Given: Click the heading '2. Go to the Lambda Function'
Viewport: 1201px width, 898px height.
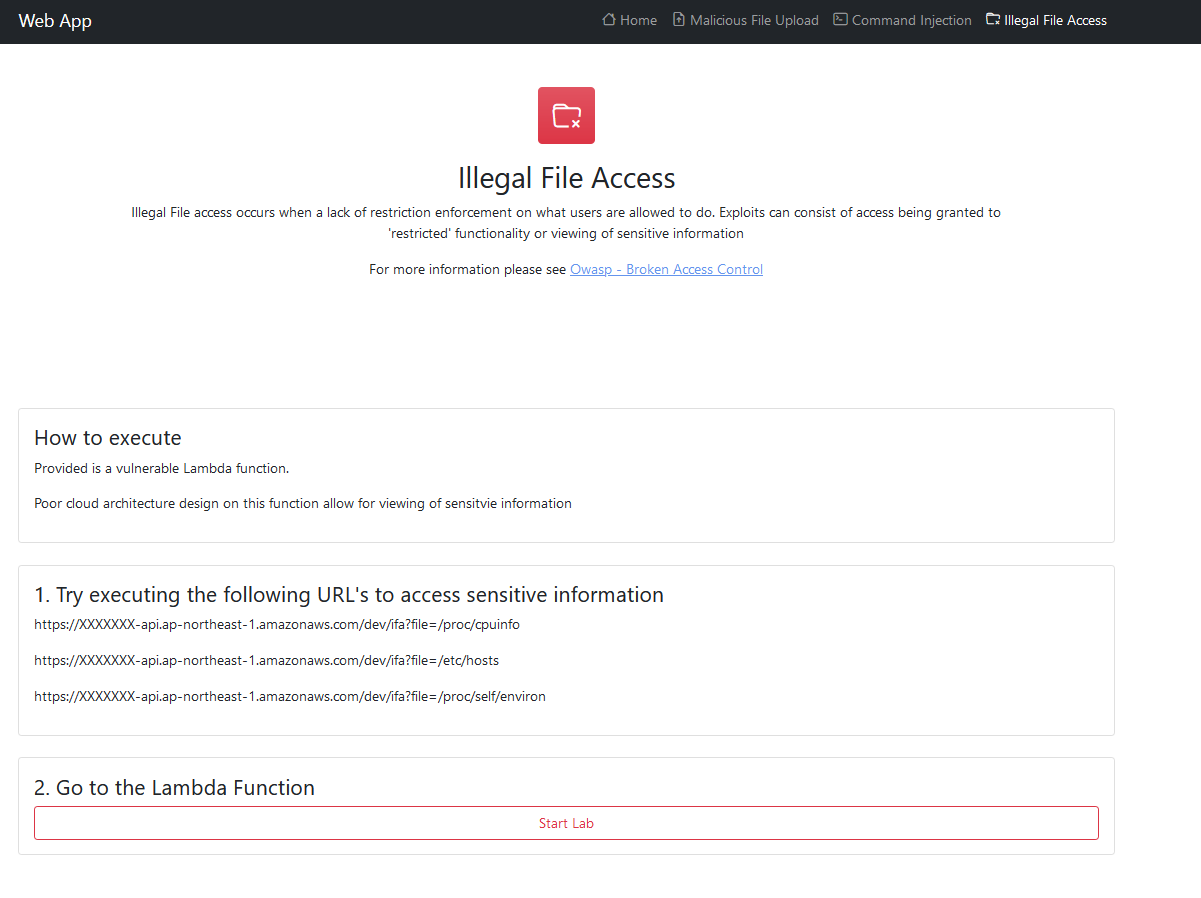Looking at the screenshot, I should [x=174, y=788].
